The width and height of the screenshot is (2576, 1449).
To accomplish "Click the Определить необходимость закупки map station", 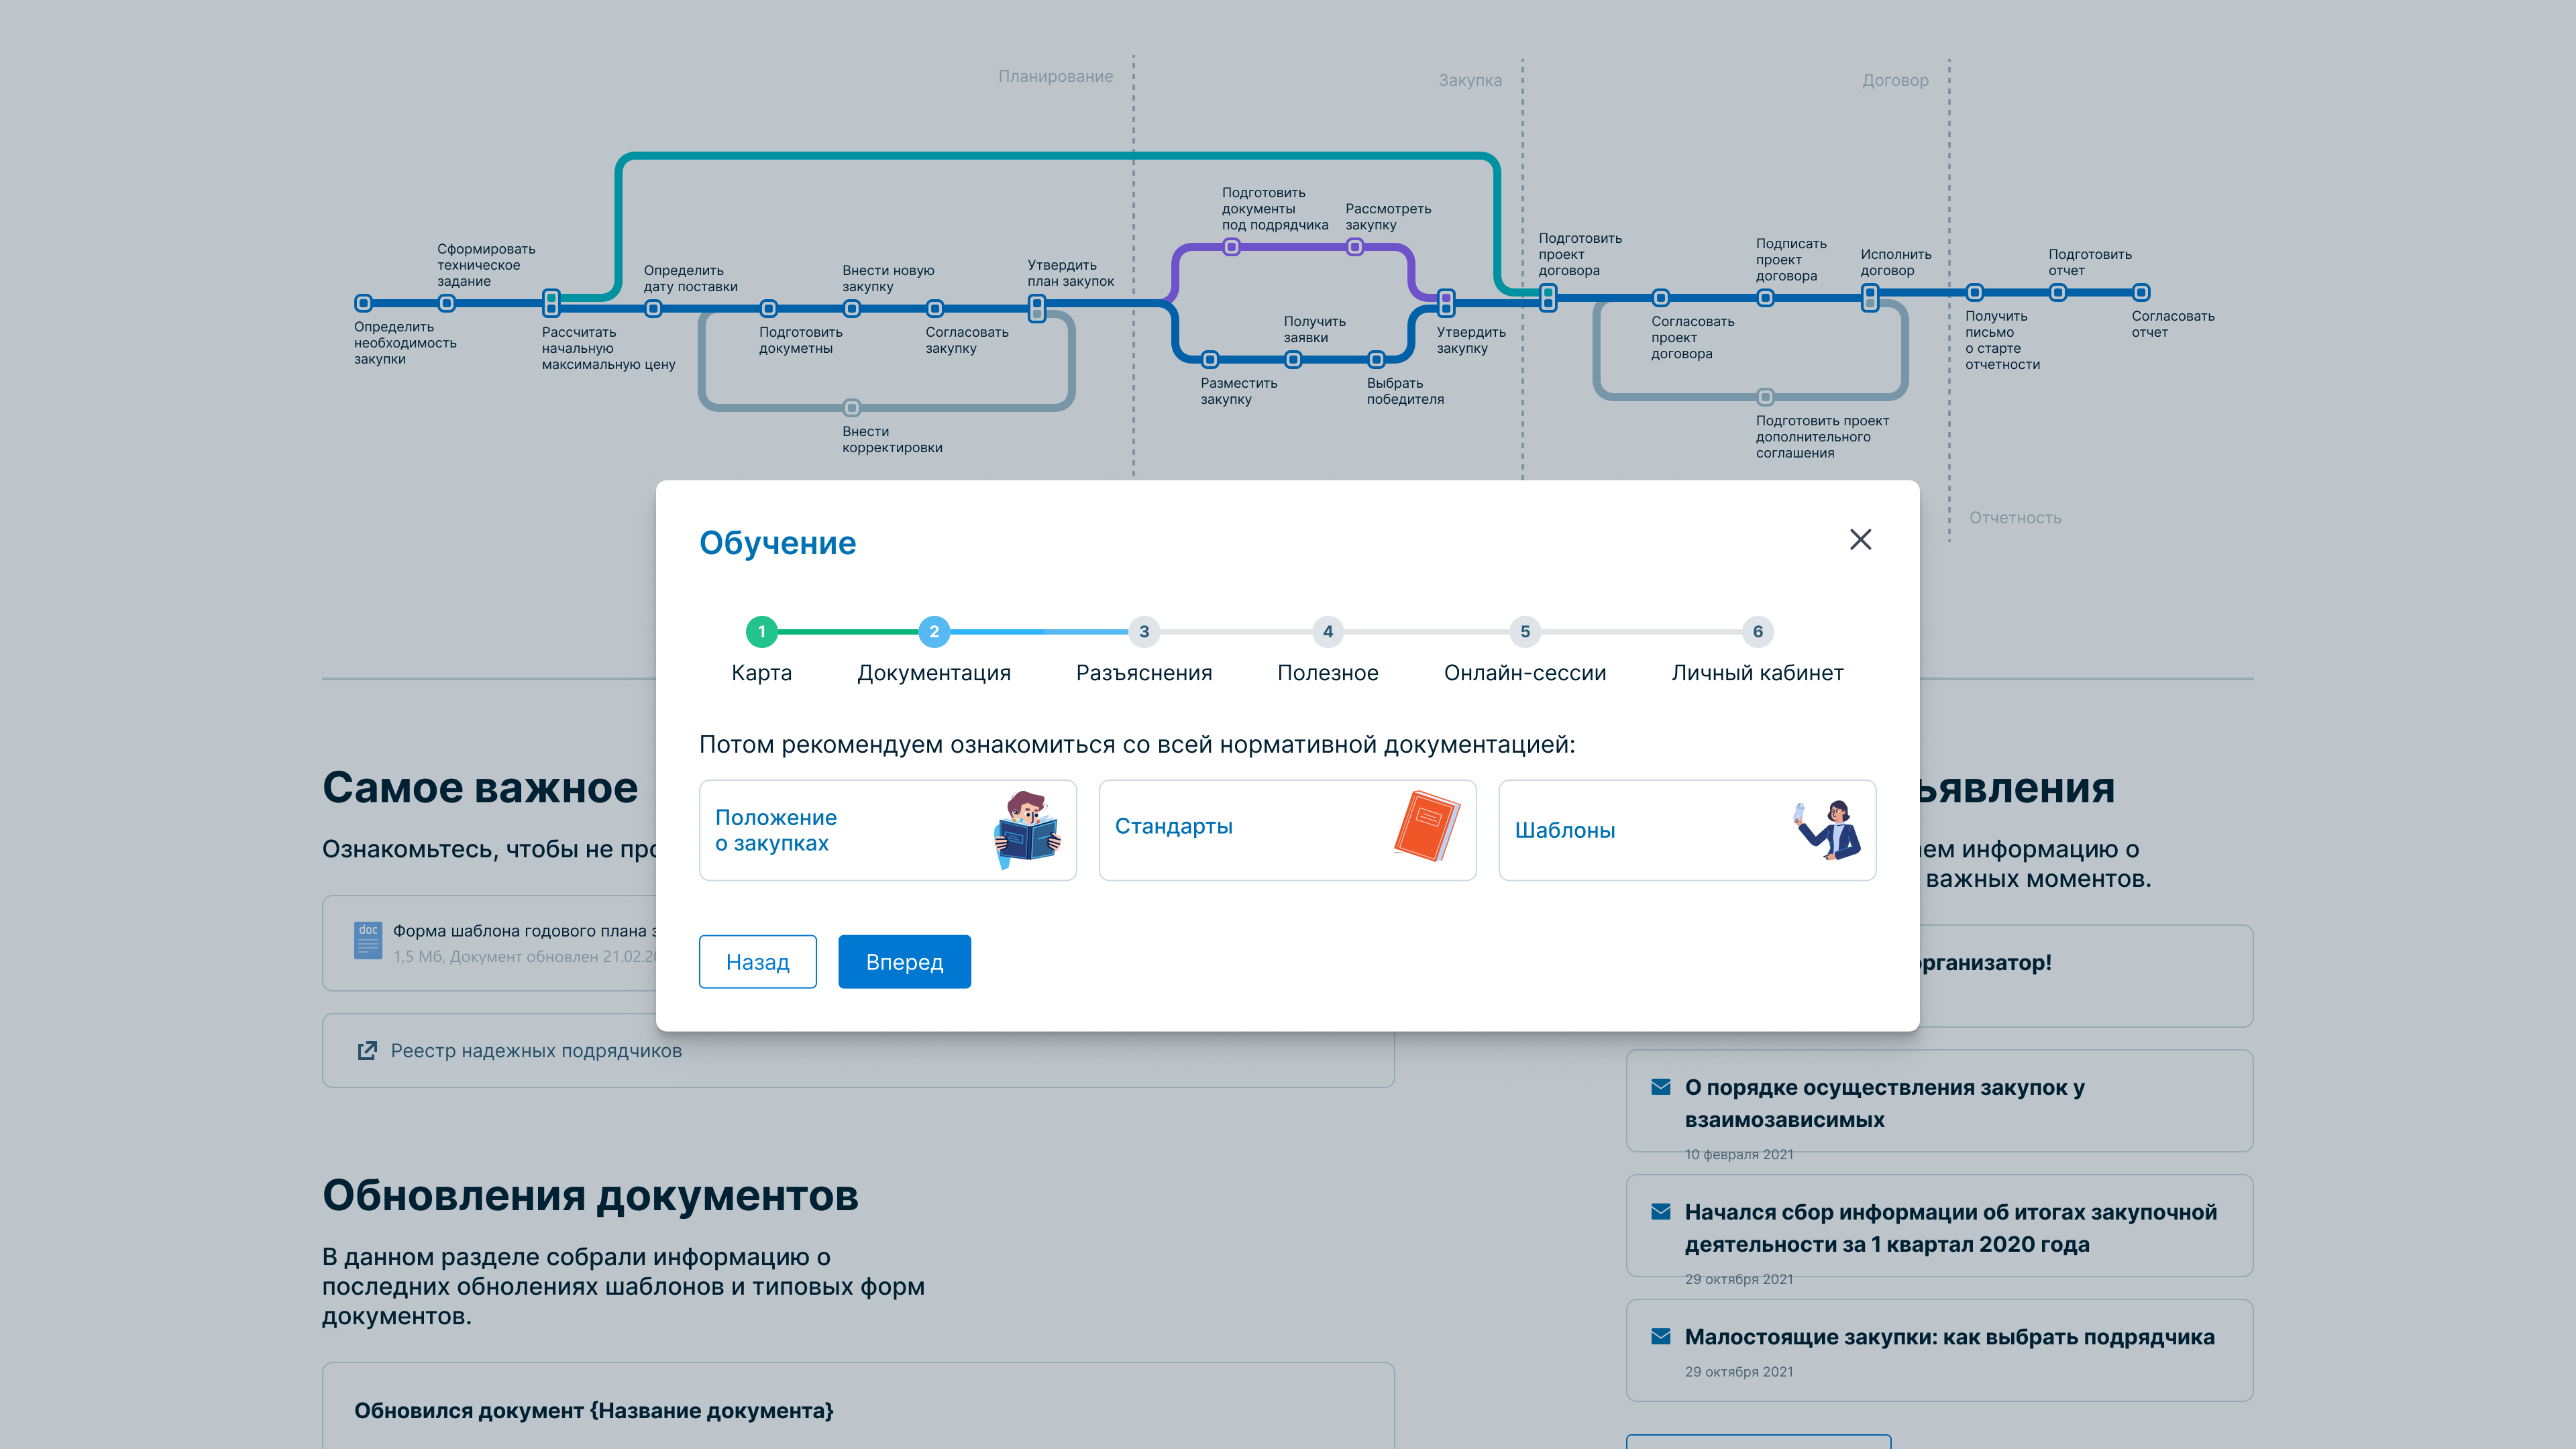I will click(x=364, y=303).
